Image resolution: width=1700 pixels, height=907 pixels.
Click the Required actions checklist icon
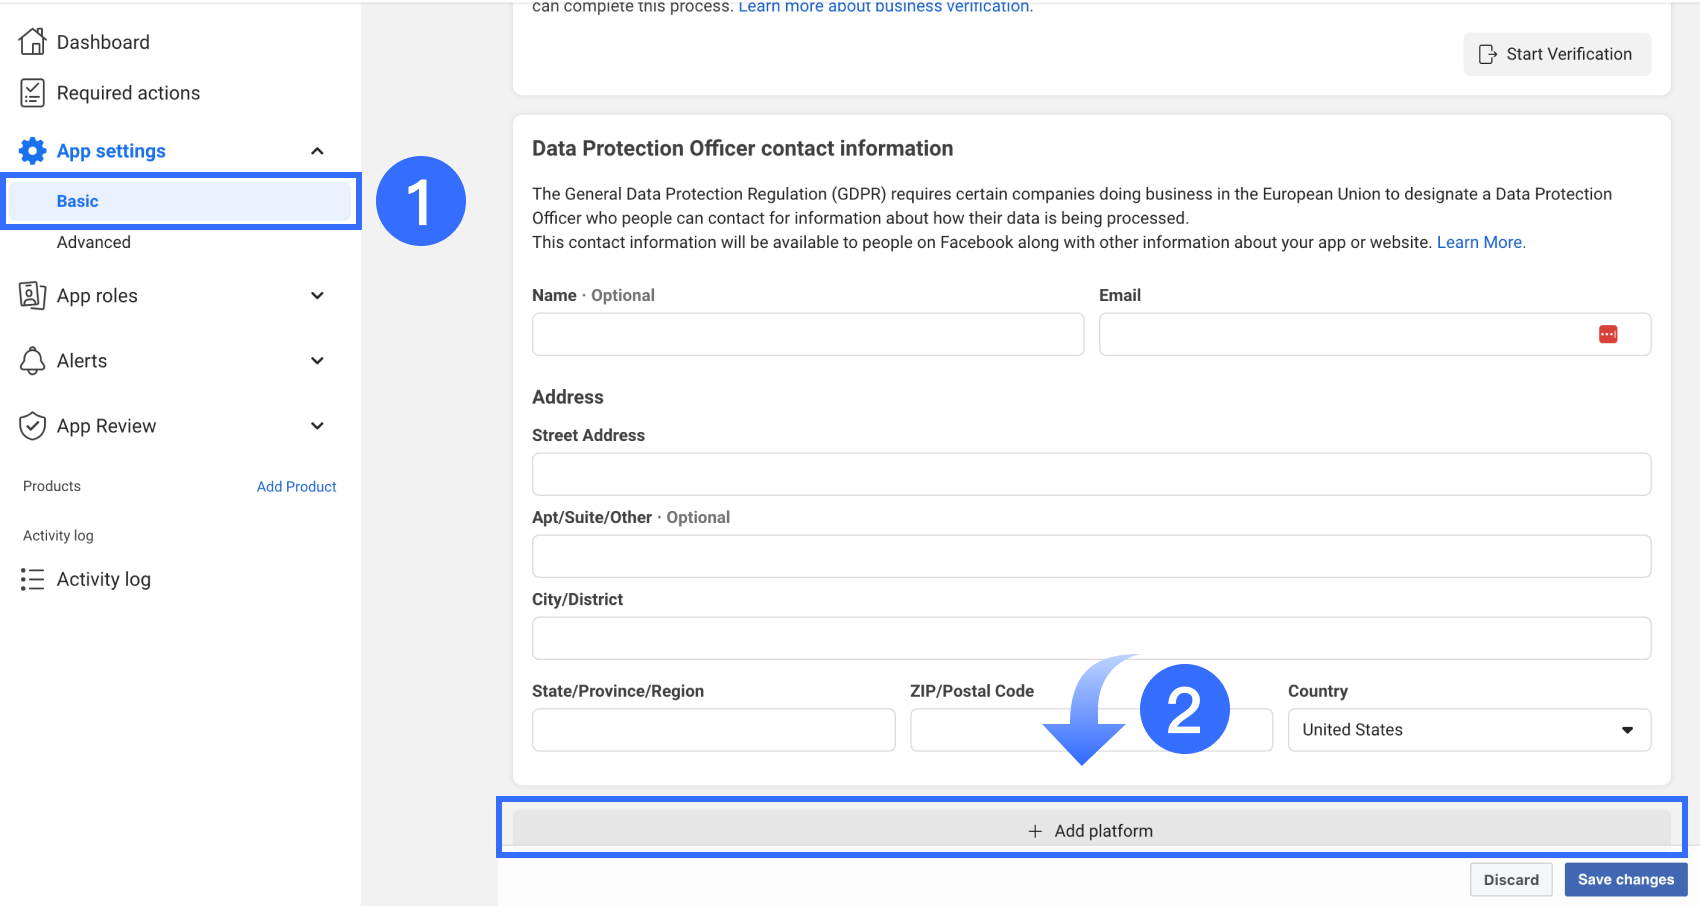point(32,93)
